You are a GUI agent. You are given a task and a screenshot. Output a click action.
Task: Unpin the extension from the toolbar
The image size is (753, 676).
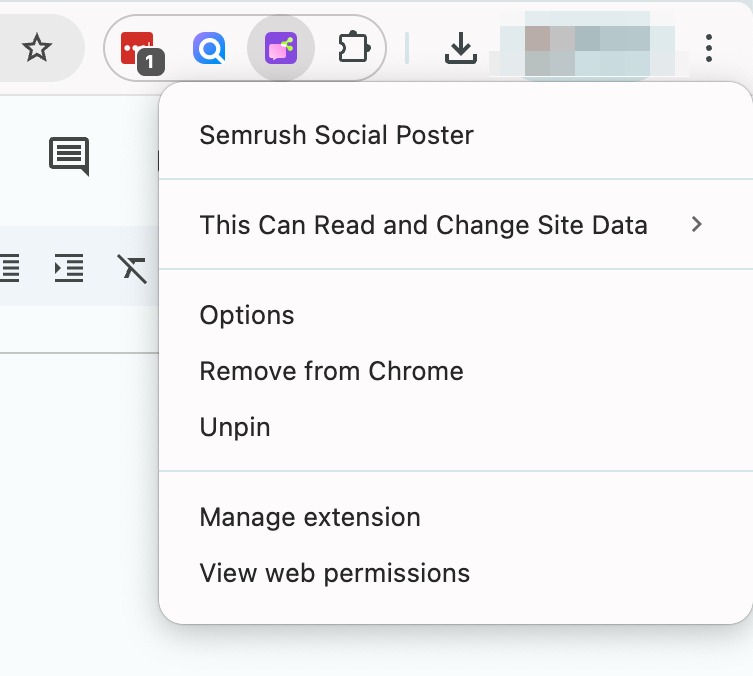(x=235, y=427)
